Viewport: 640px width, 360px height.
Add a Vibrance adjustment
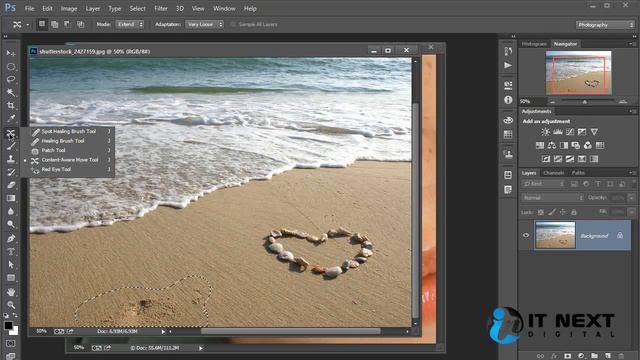pyautogui.click(x=594, y=132)
